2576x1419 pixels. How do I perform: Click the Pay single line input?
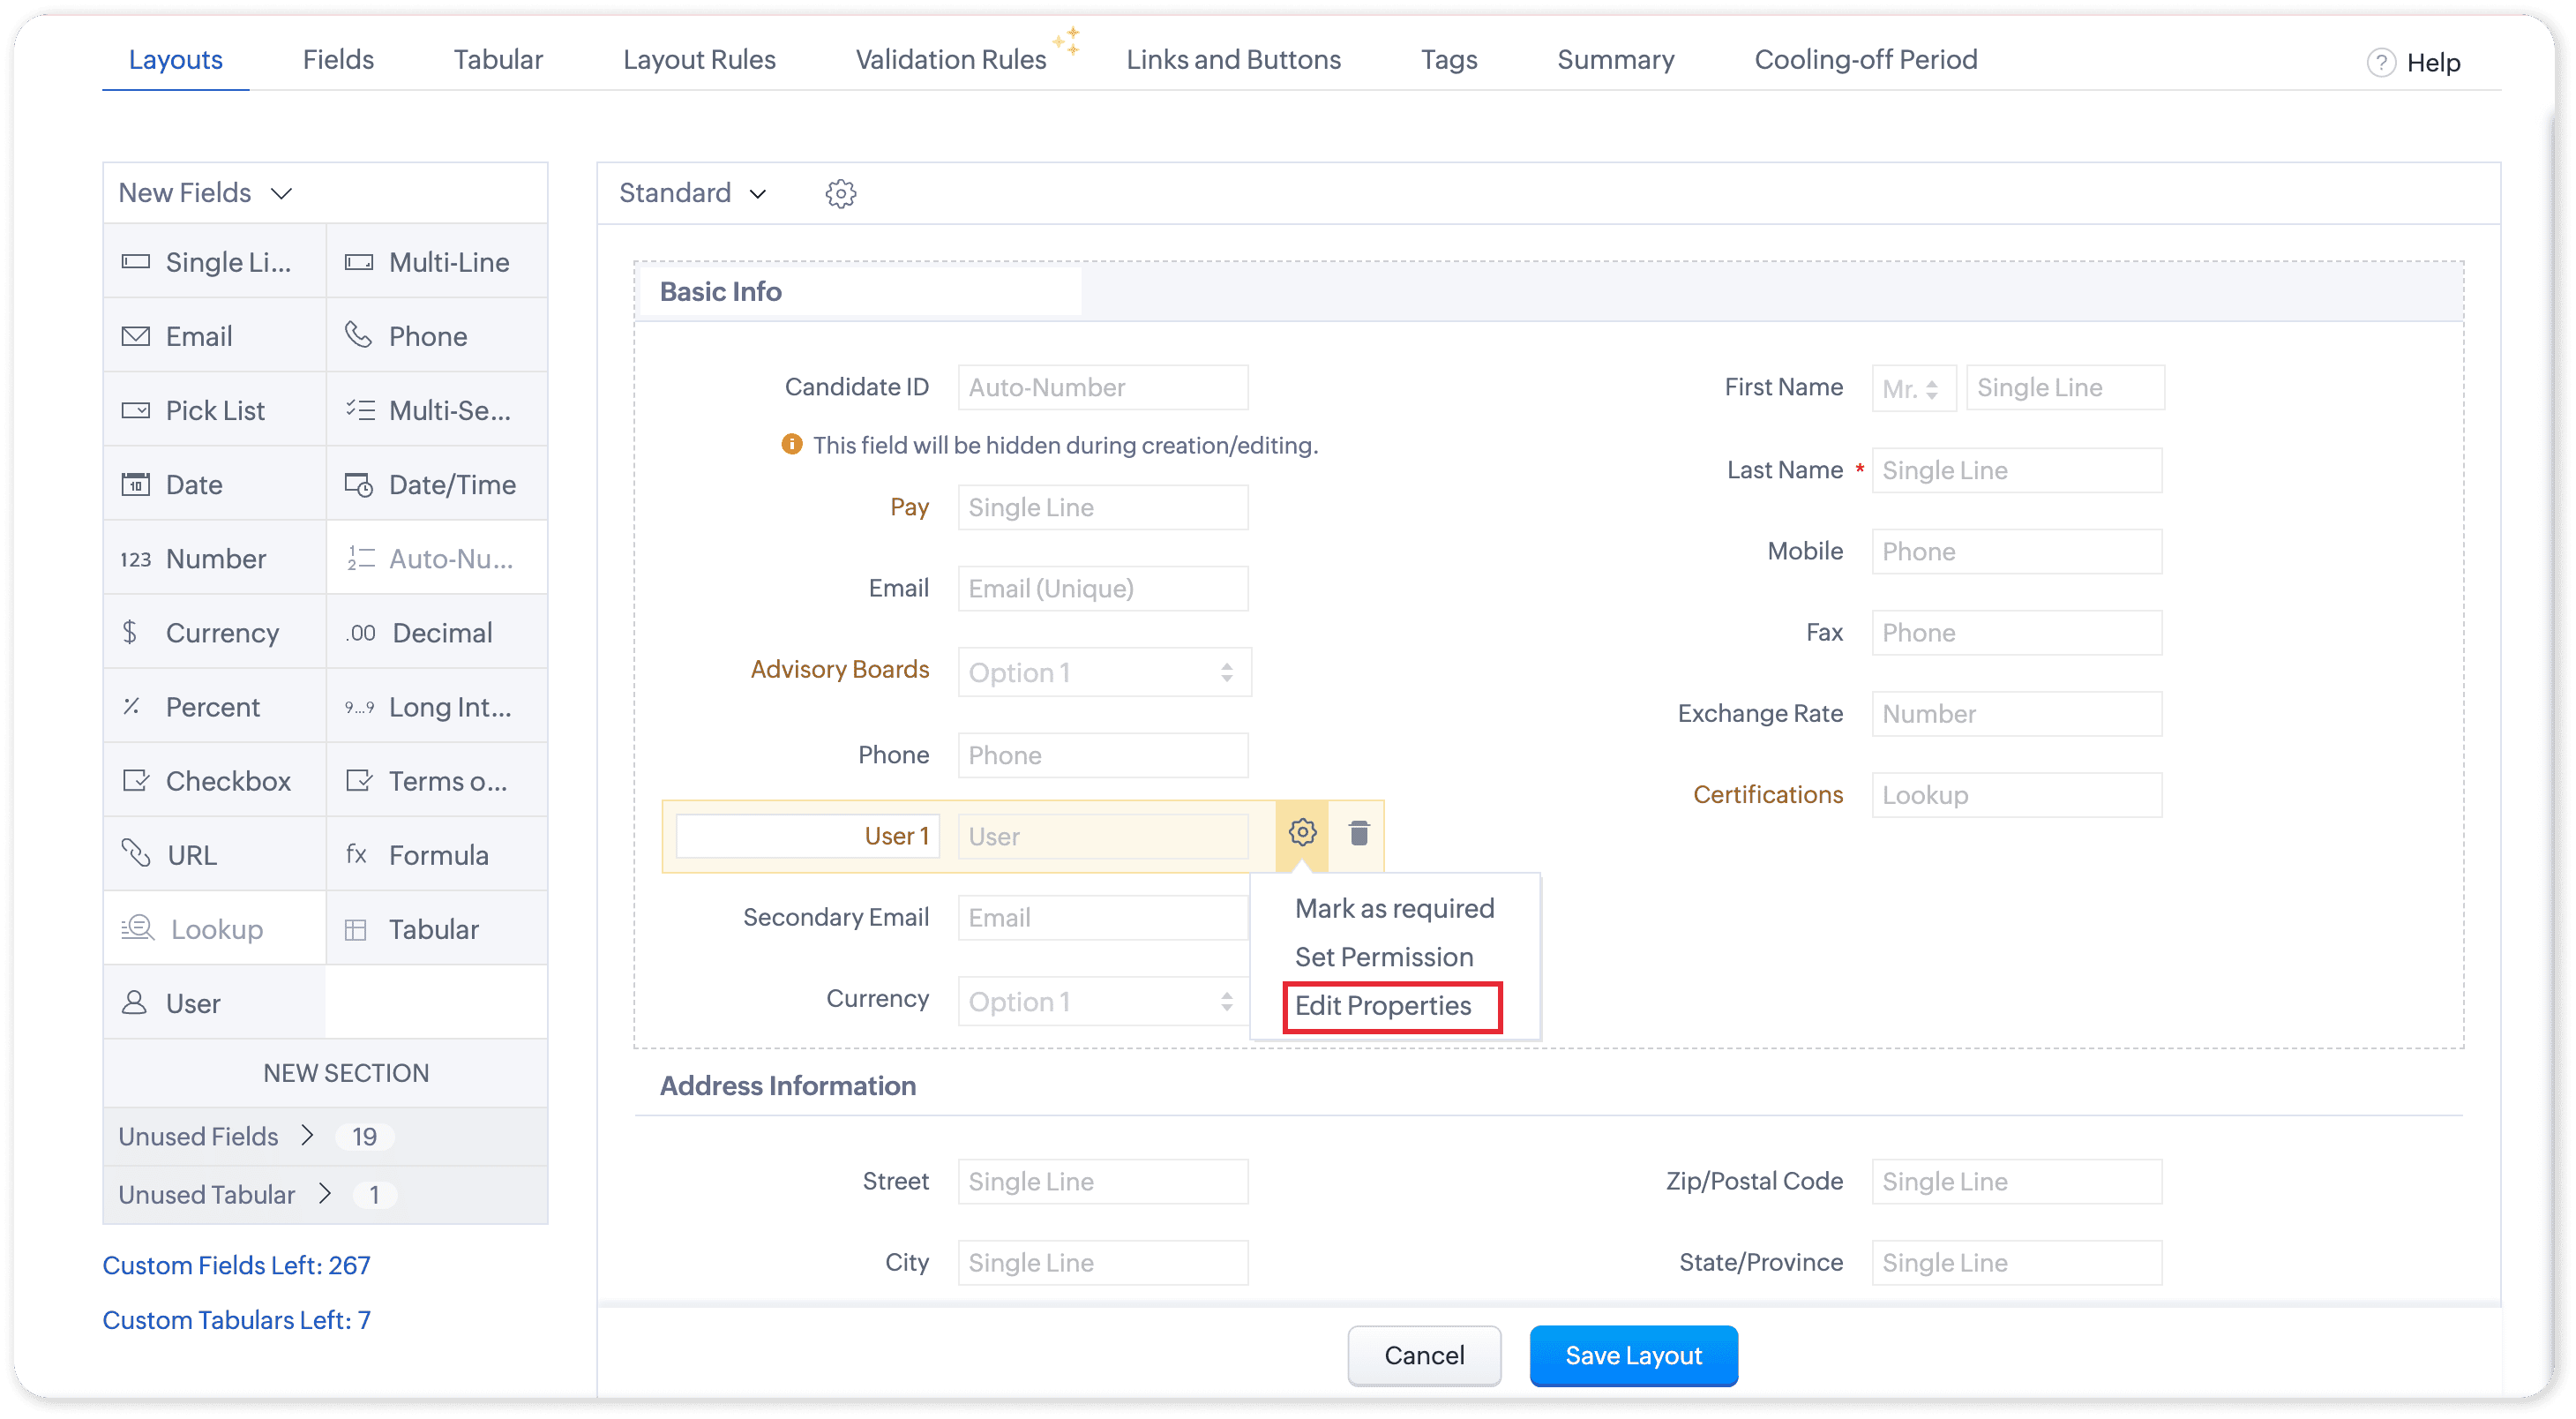coord(1102,507)
